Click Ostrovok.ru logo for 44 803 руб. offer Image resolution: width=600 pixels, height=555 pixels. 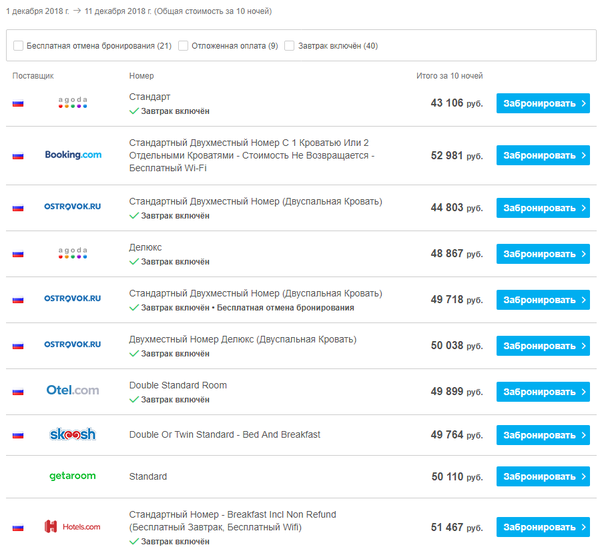(73, 207)
